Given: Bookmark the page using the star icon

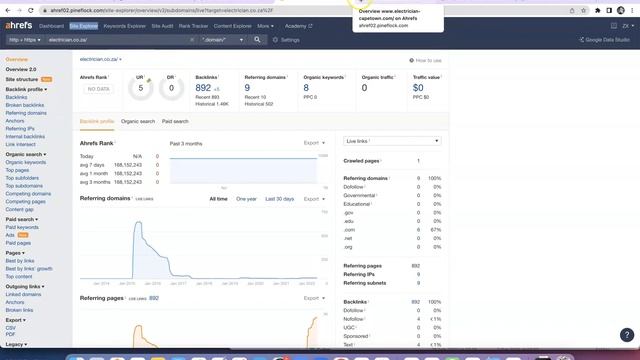Looking at the screenshot, I should tap(583, 11).
